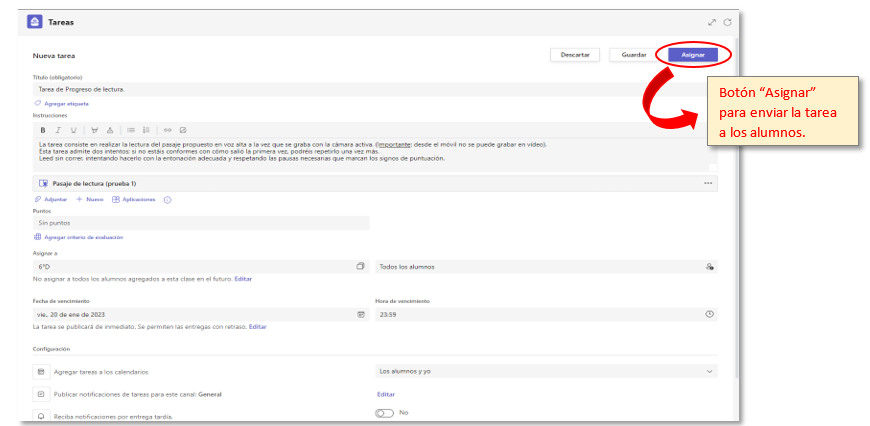Click the Guardar button to save the draft
870x426 pixels.
coord(634,55)
